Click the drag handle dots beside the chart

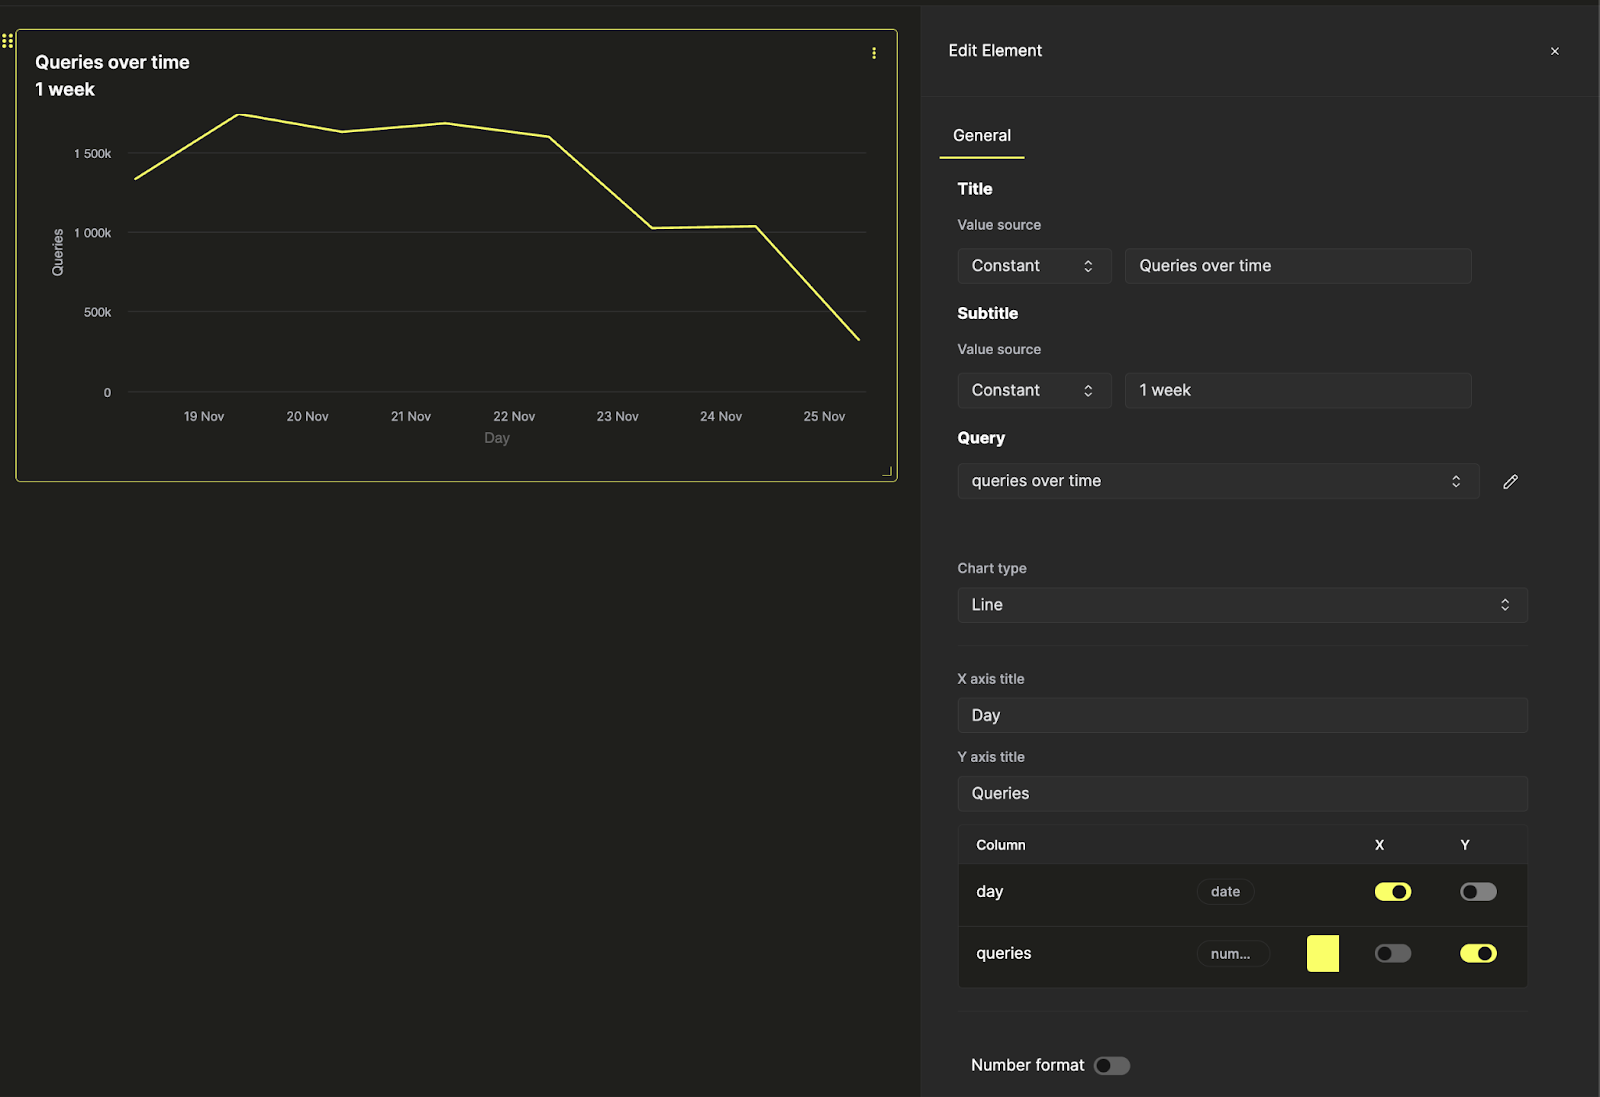[x=8, y=40]
